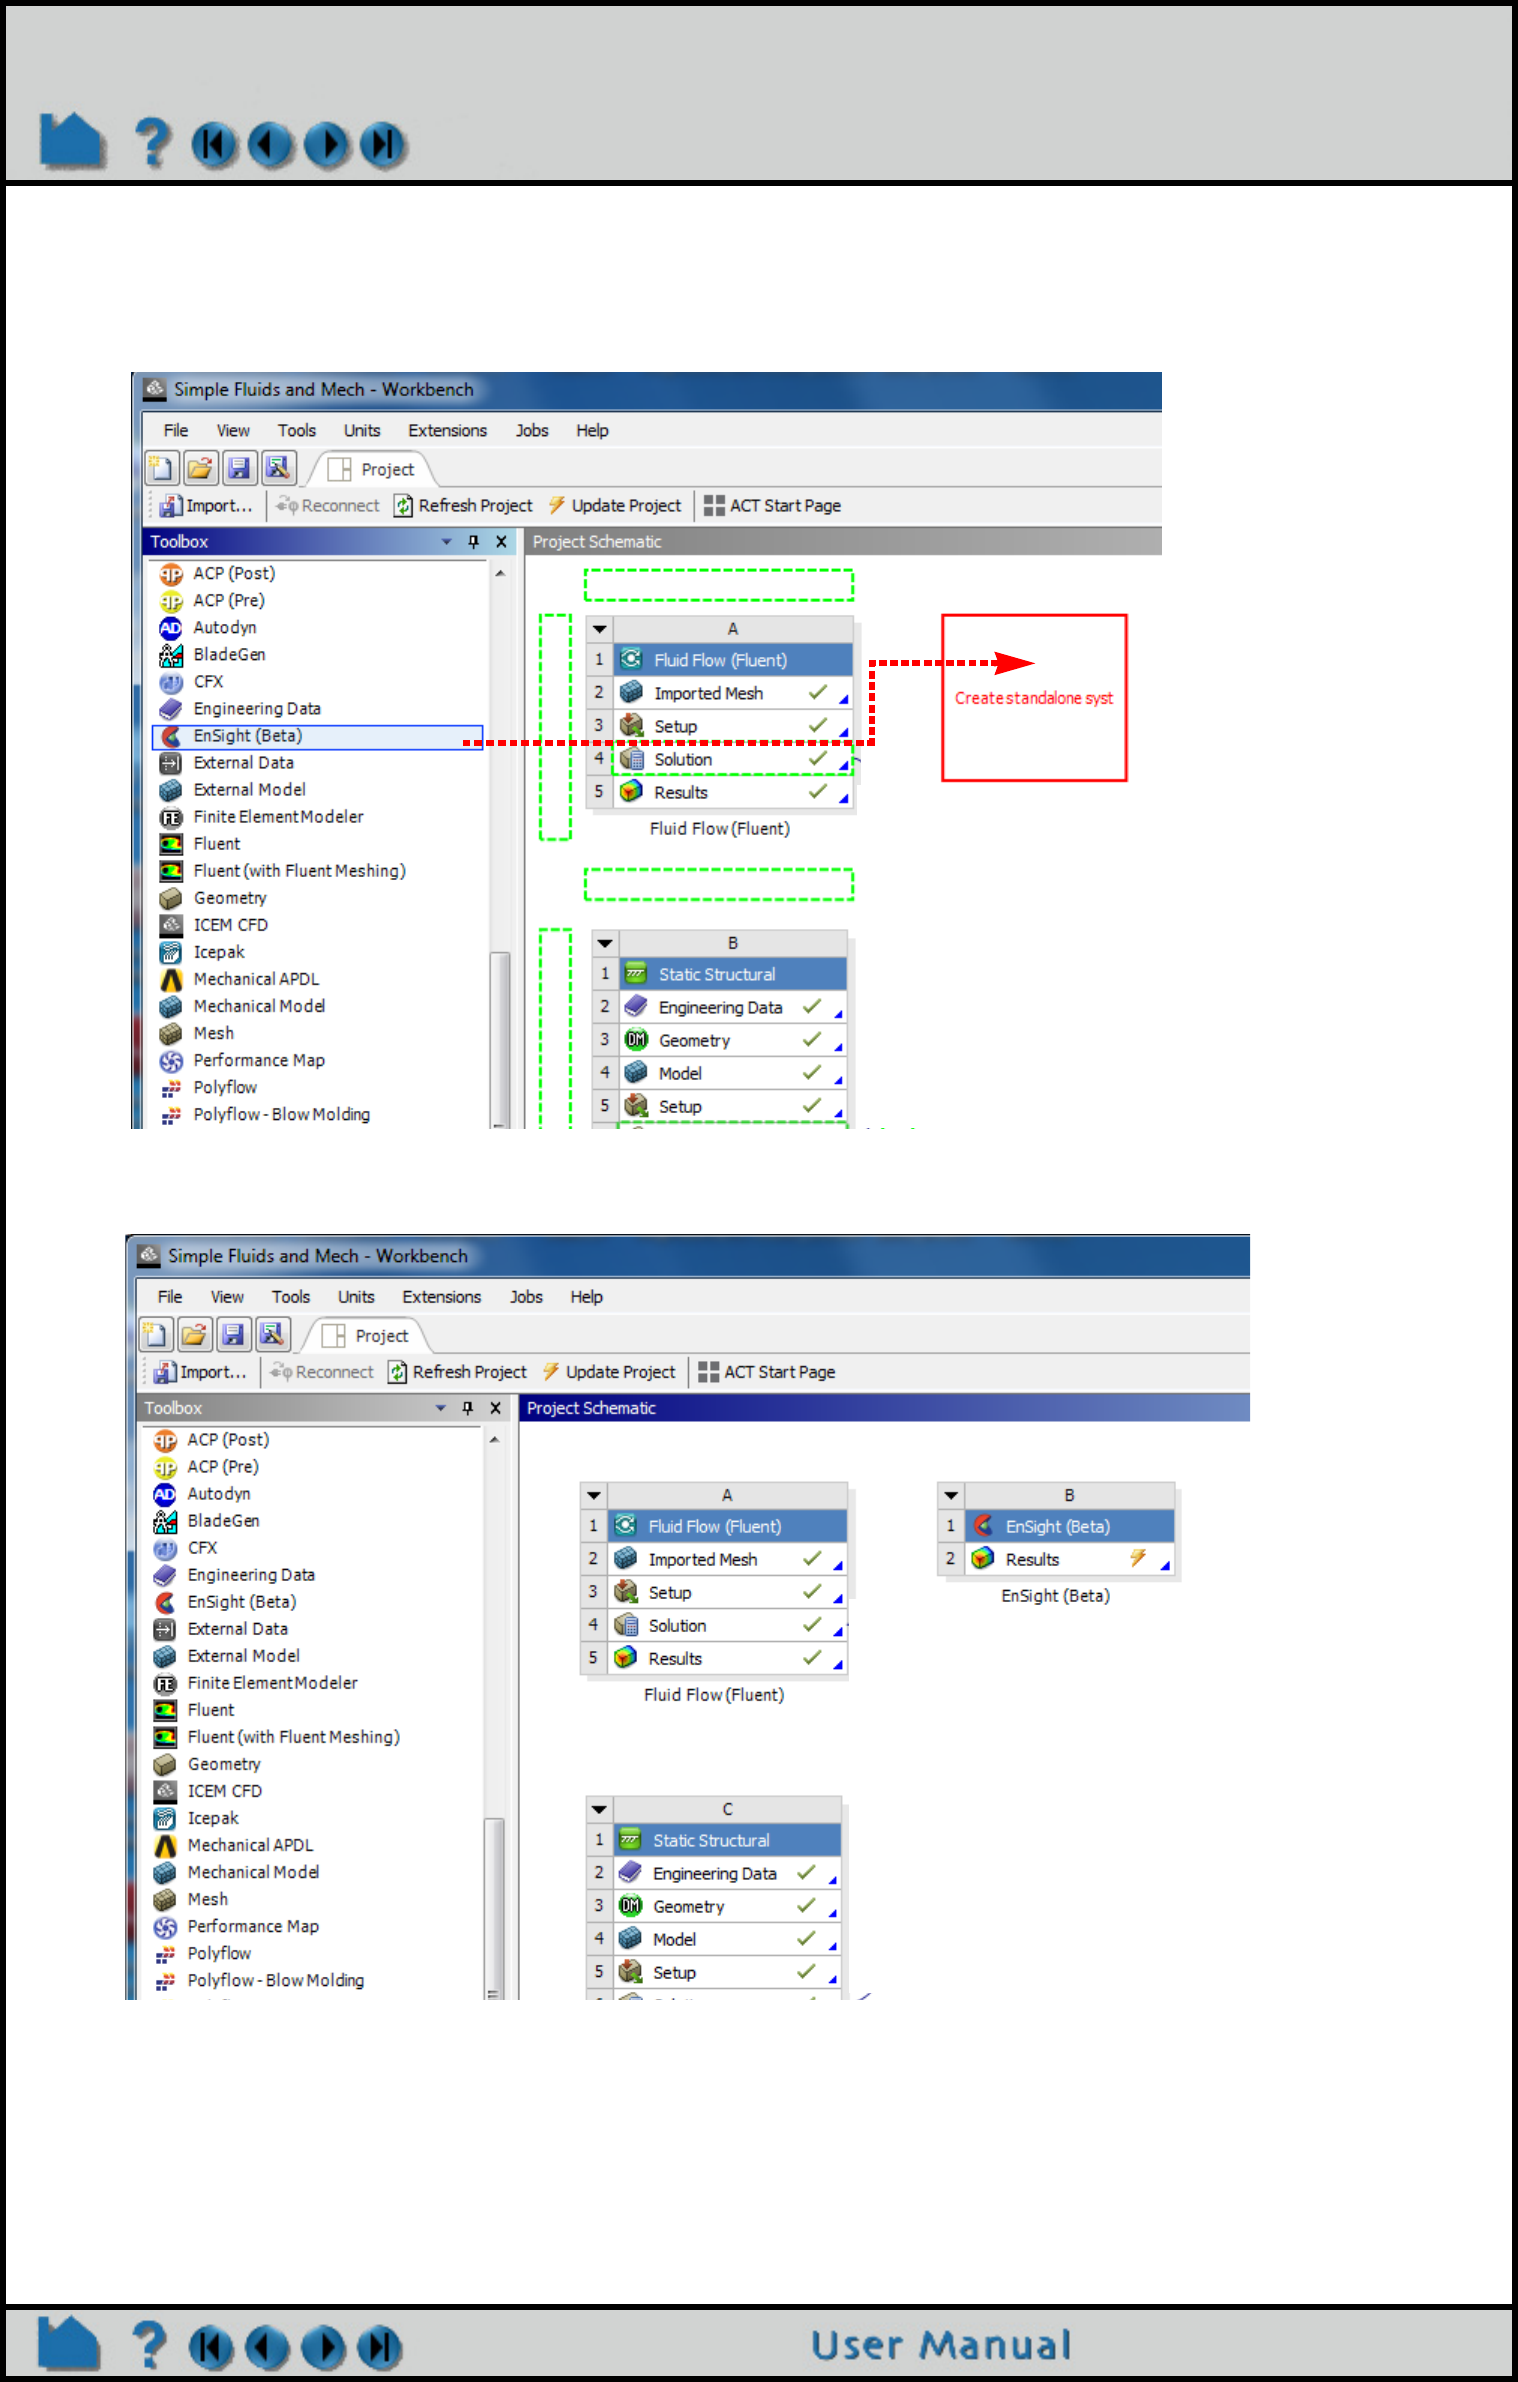
Task: Click Finite Element Modeler icon in lower Toolbox
Action: click(x=165, y=1683)
